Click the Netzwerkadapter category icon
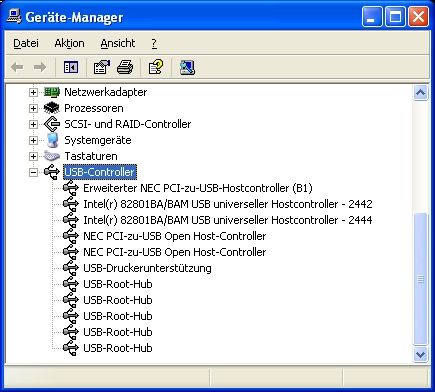Image resolution: width=435 pixels, height=392 pixels. coord(52,92)
